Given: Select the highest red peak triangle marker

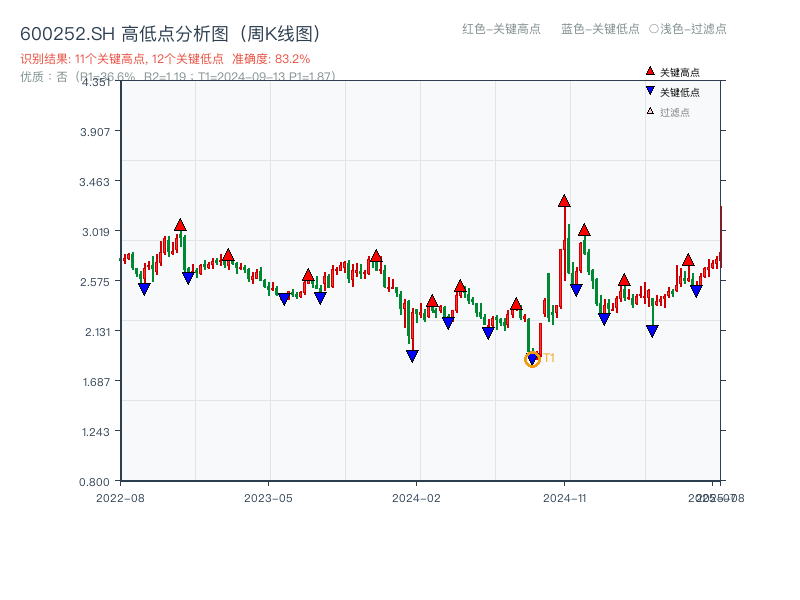Looking at the screenshot, I should 564,201.
